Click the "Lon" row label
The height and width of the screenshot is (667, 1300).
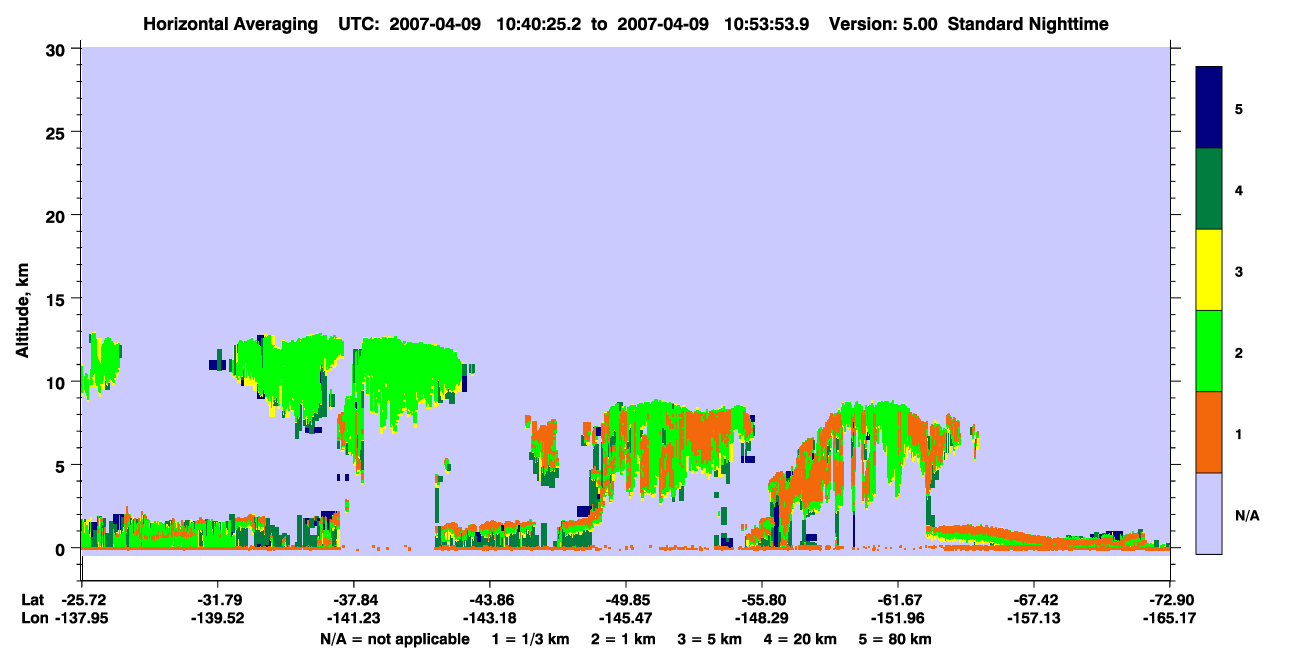point(34,618)
